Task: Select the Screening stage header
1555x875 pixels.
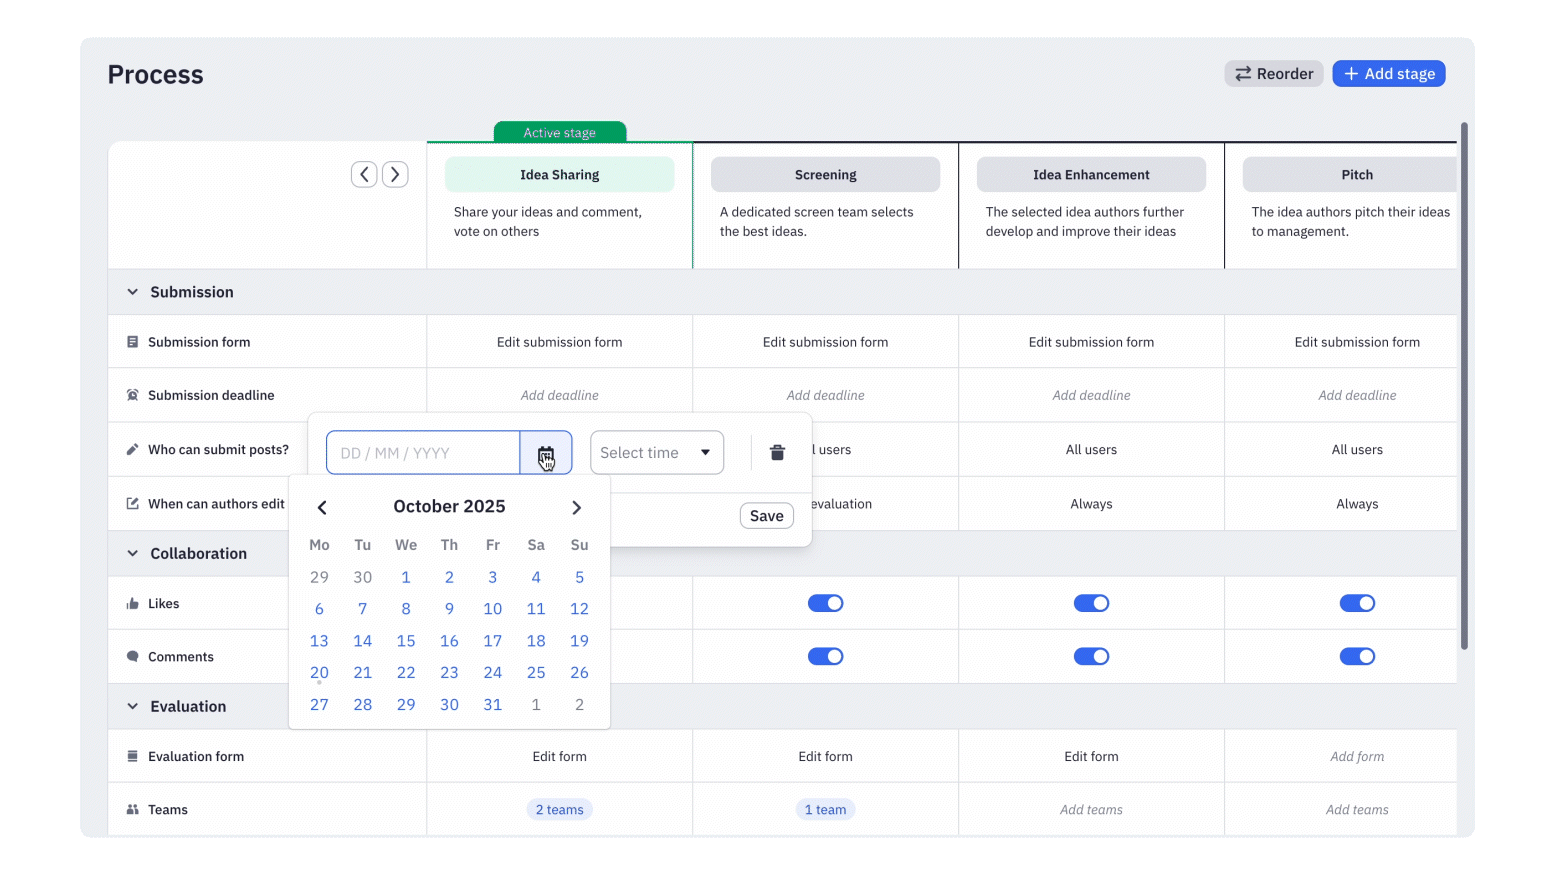Action: [x=825, y=175]
